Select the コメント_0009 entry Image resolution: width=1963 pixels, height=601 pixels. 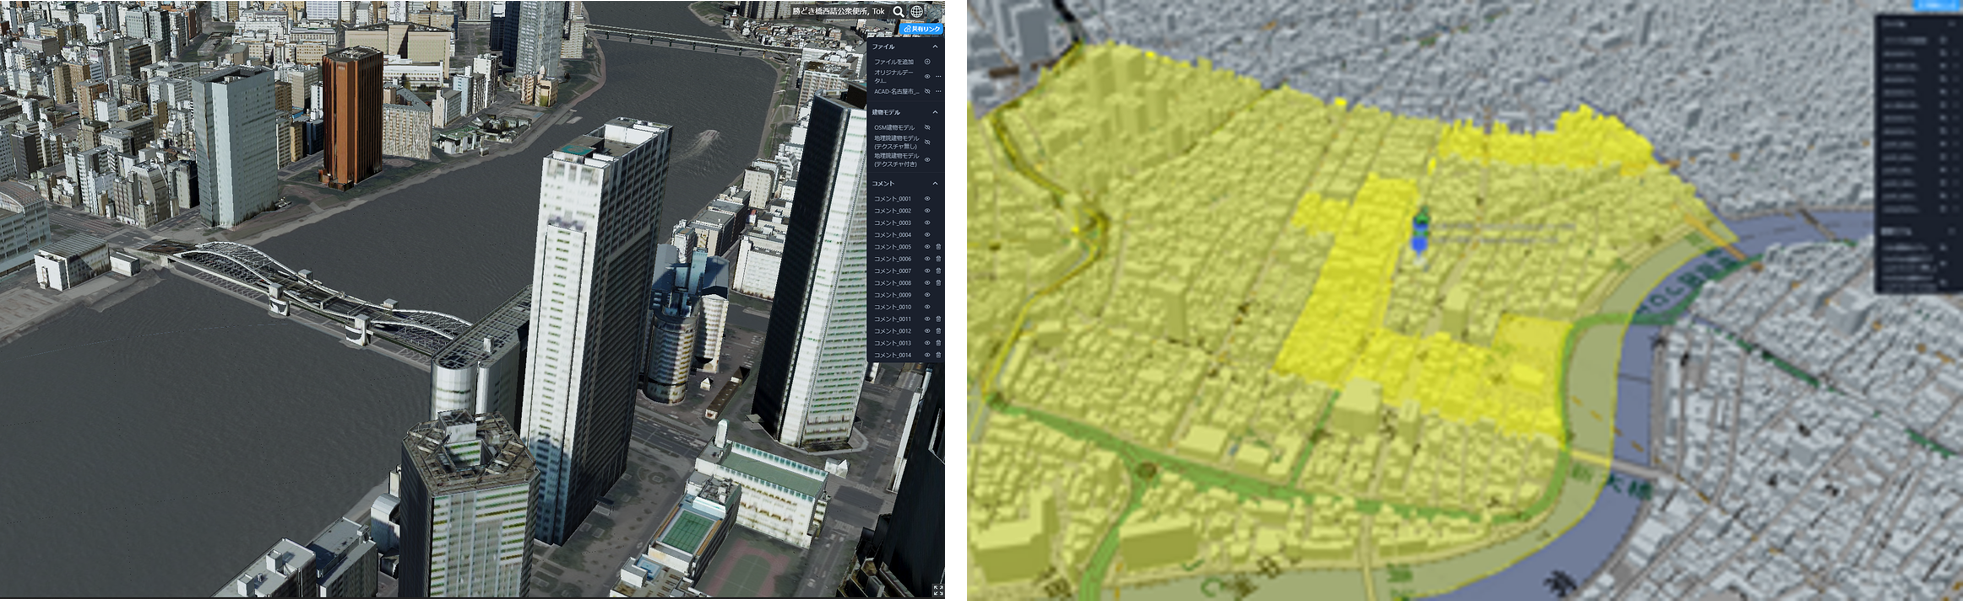click(x=893, y=295)
